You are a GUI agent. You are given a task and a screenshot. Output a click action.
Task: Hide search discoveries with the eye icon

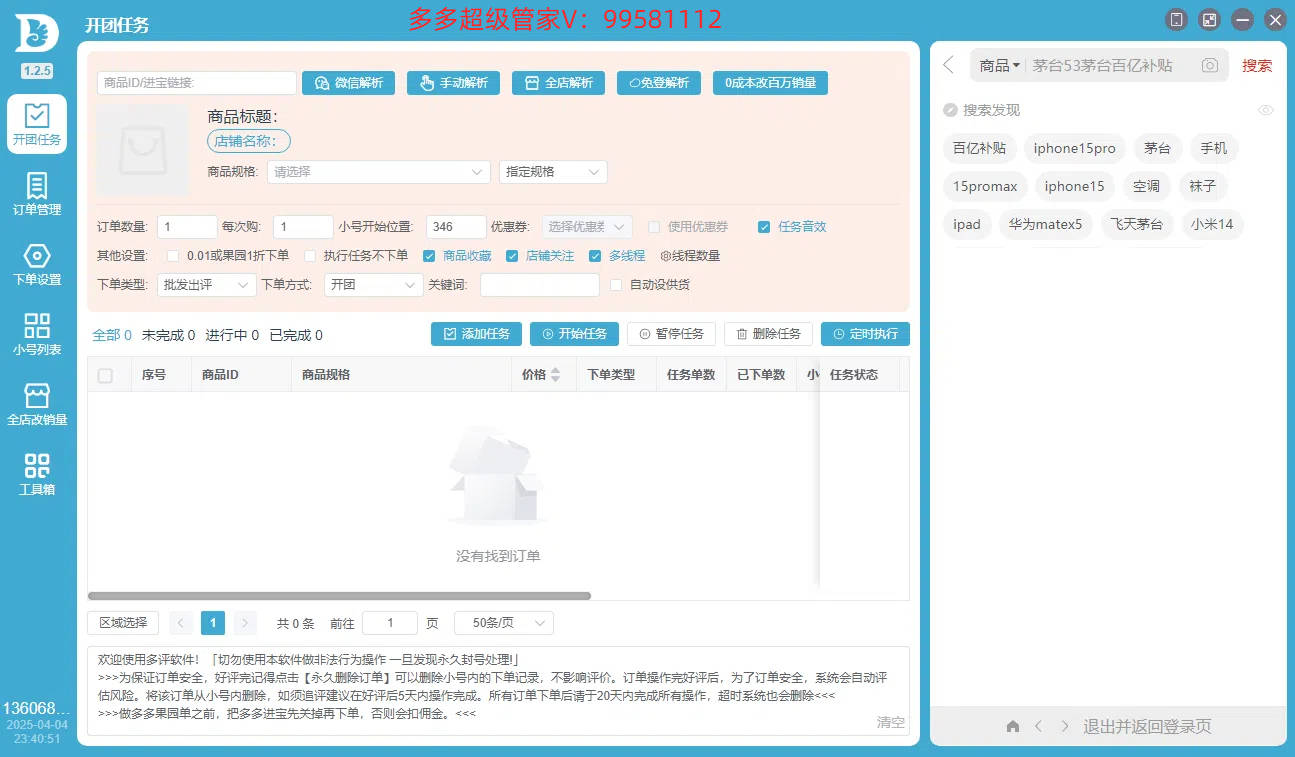pos(1265,110)
